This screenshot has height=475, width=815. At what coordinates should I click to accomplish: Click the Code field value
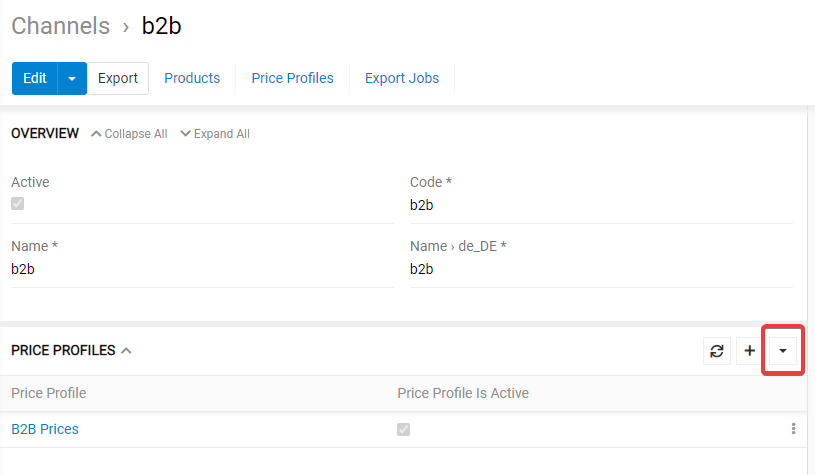click(x=422, y=206)
